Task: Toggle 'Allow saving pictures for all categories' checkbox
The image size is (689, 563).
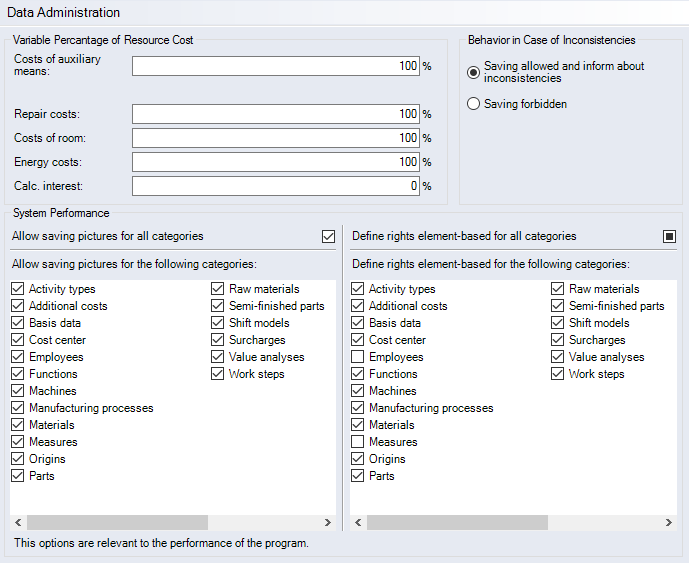Action: (328, 236)
